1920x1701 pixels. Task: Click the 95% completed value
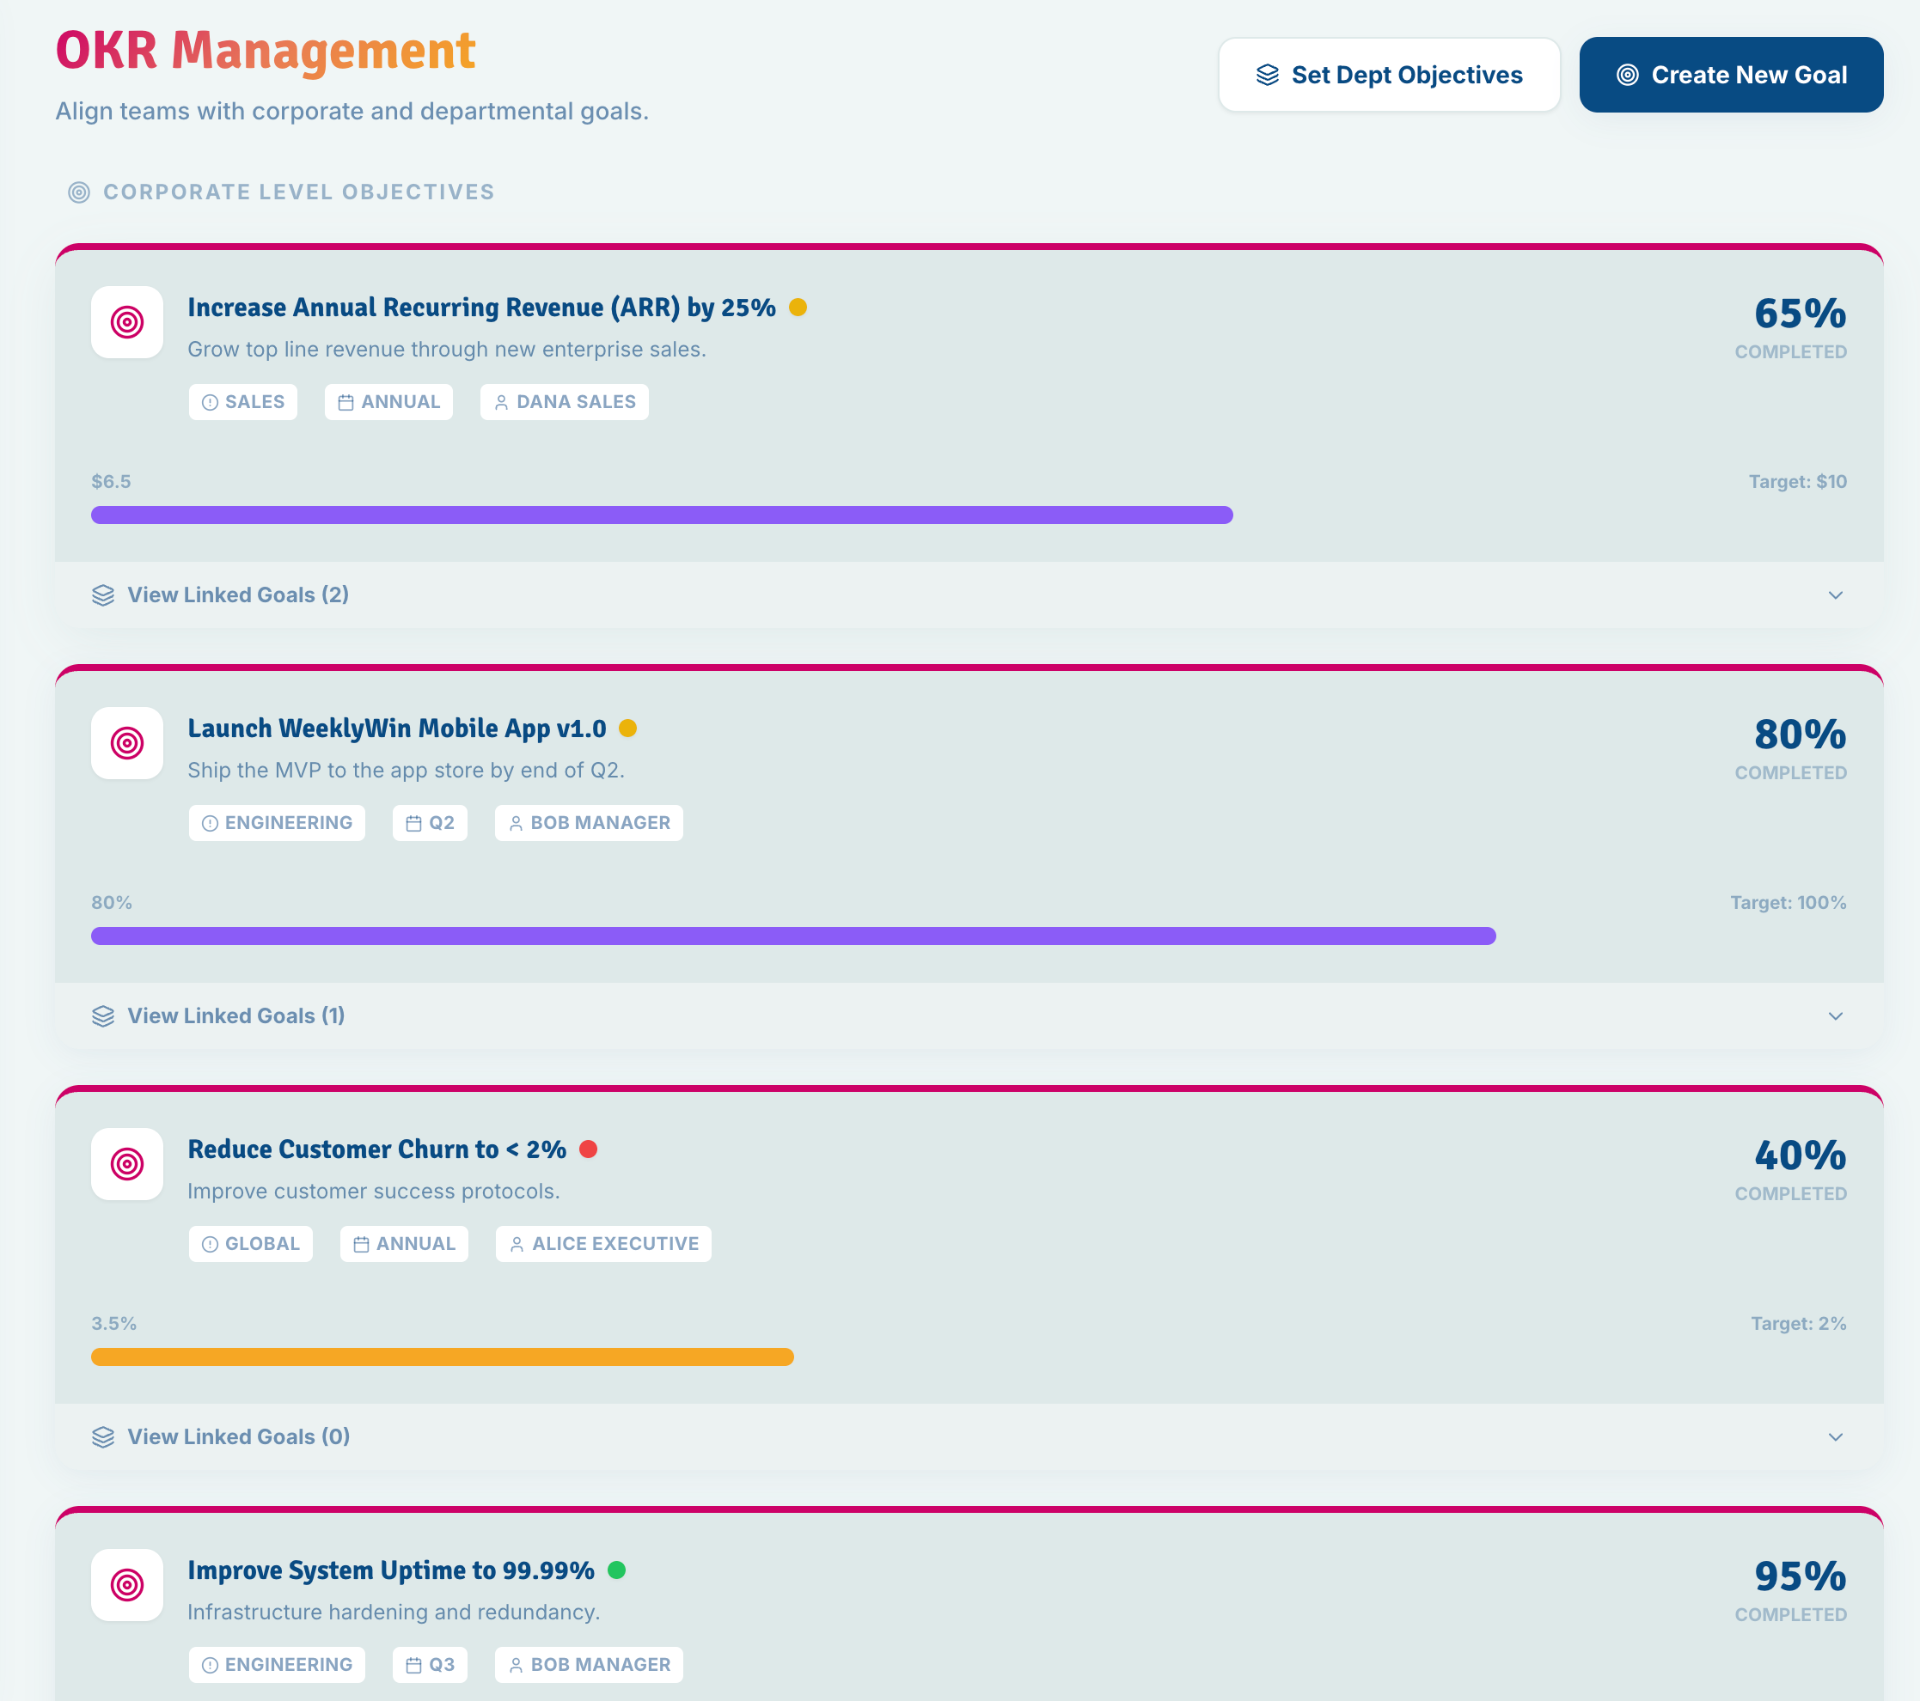(x=1800, y=1576)
